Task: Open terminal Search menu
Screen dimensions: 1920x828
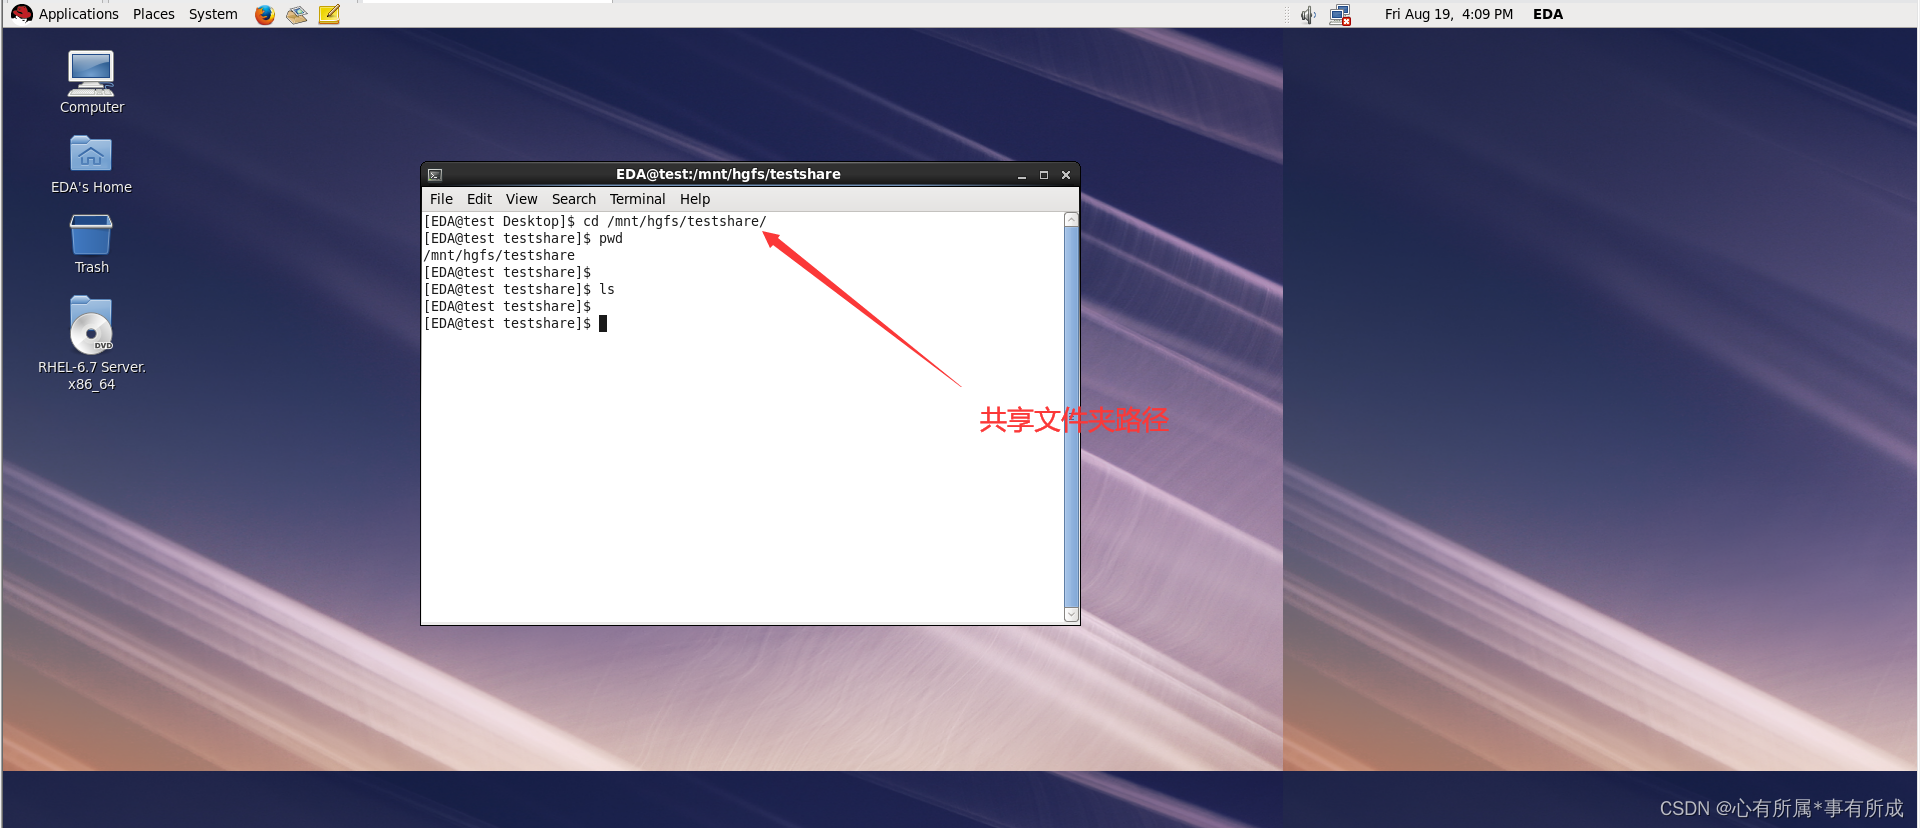Action: [573, 199]
